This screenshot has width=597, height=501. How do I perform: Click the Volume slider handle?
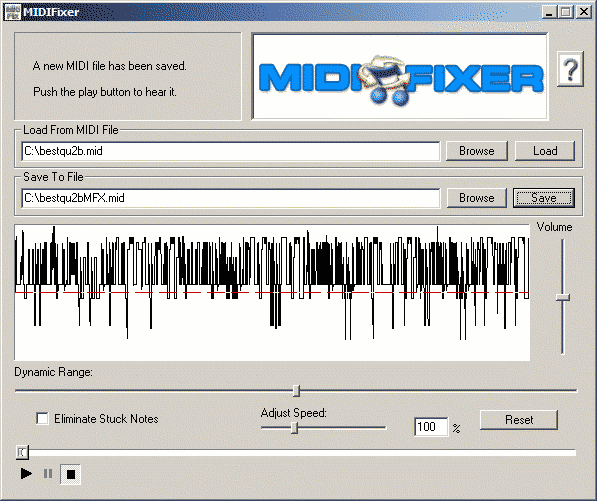(563, 297)
